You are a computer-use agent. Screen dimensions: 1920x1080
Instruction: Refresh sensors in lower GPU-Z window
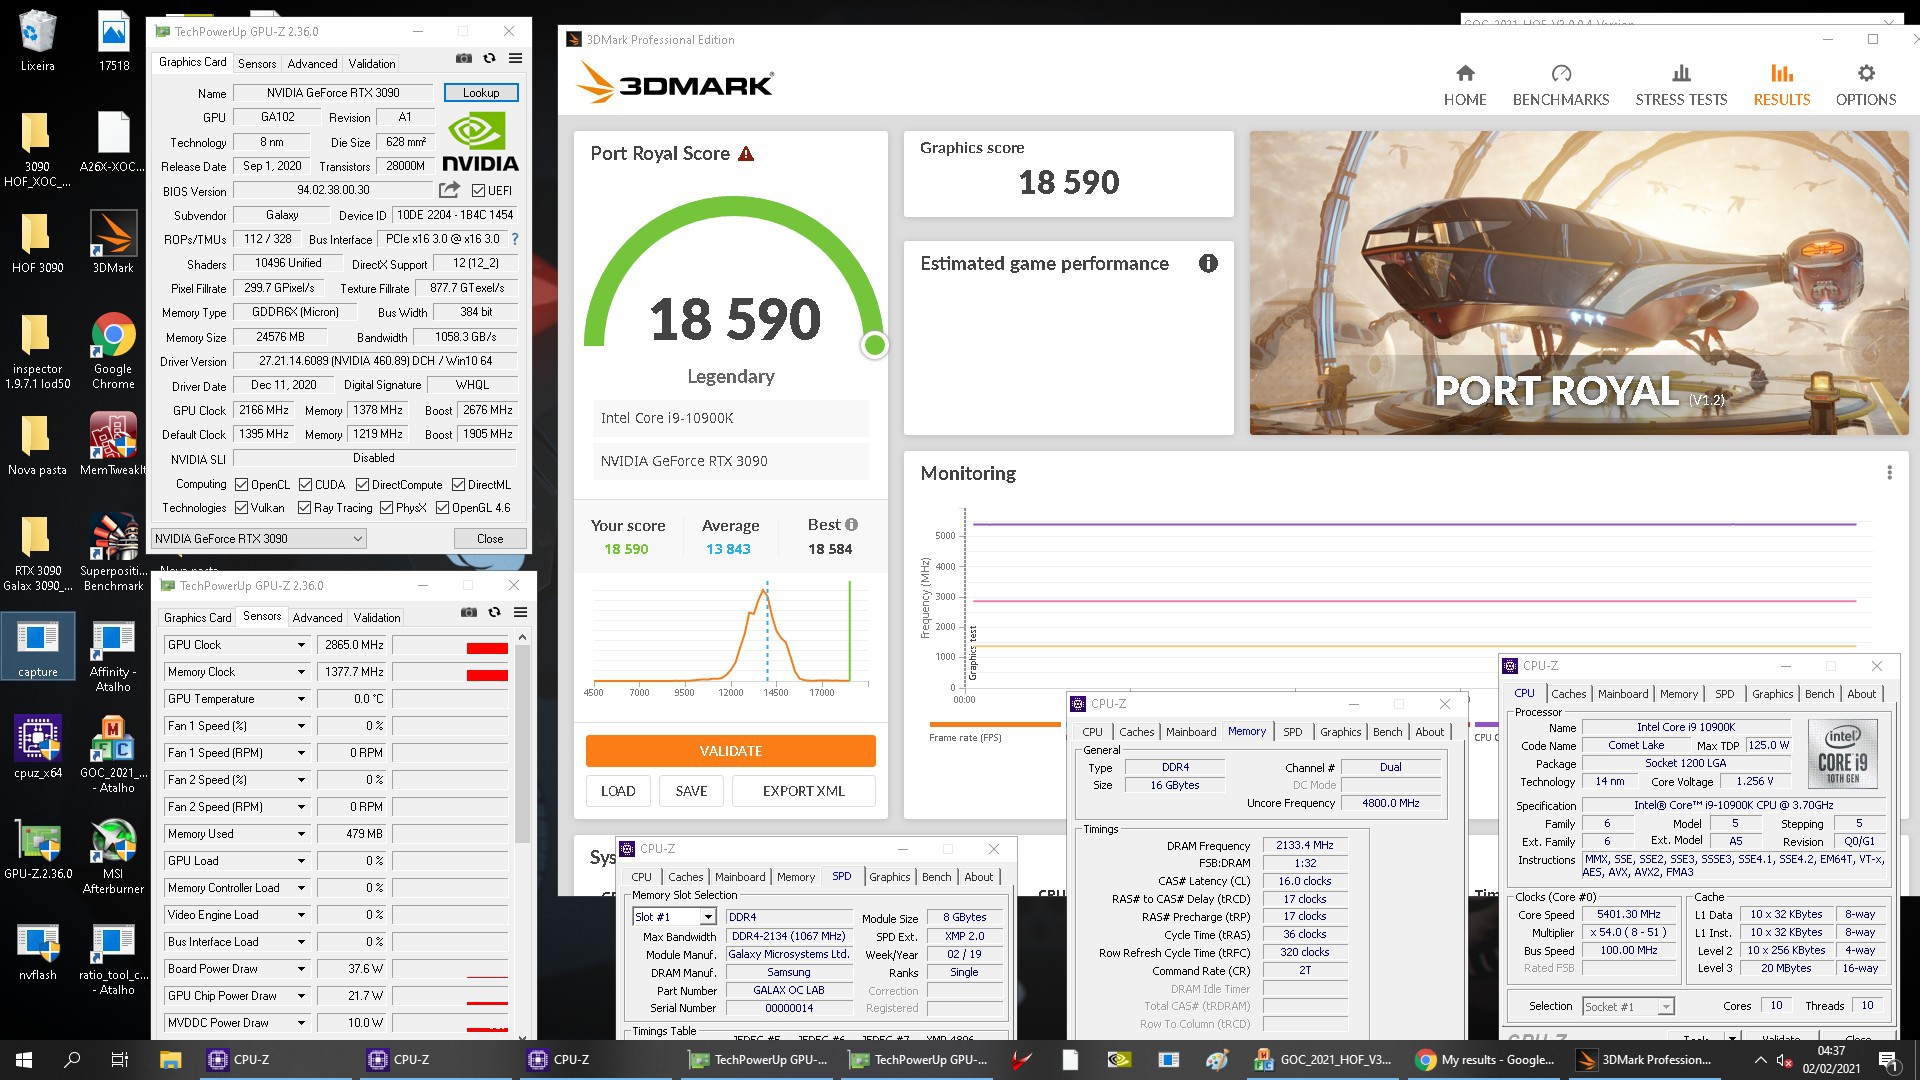(x=494, y=612)
